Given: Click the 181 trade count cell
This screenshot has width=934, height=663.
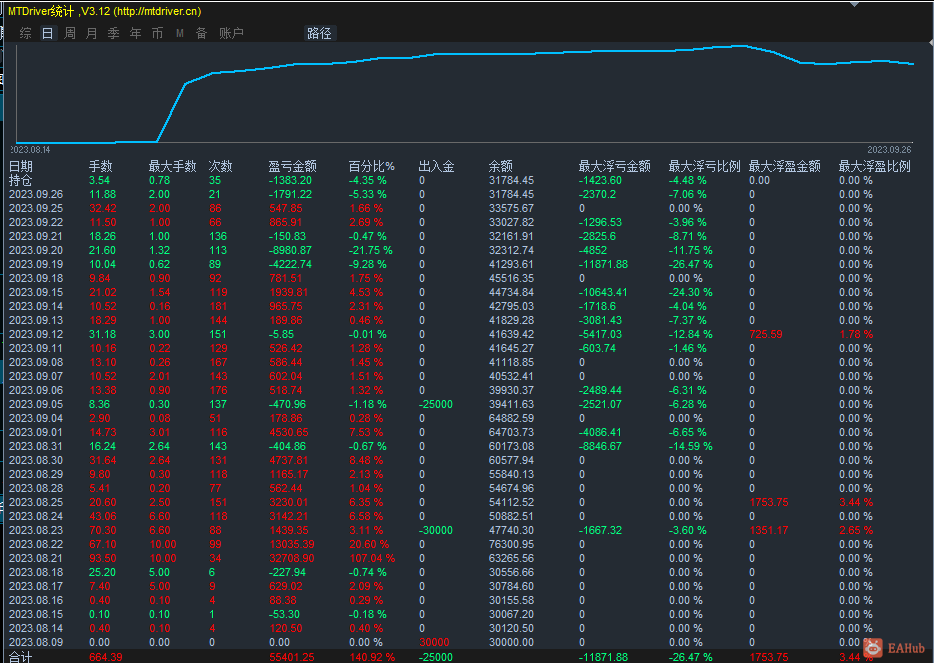Looking at the screenshot, I should tap(218, 306).
